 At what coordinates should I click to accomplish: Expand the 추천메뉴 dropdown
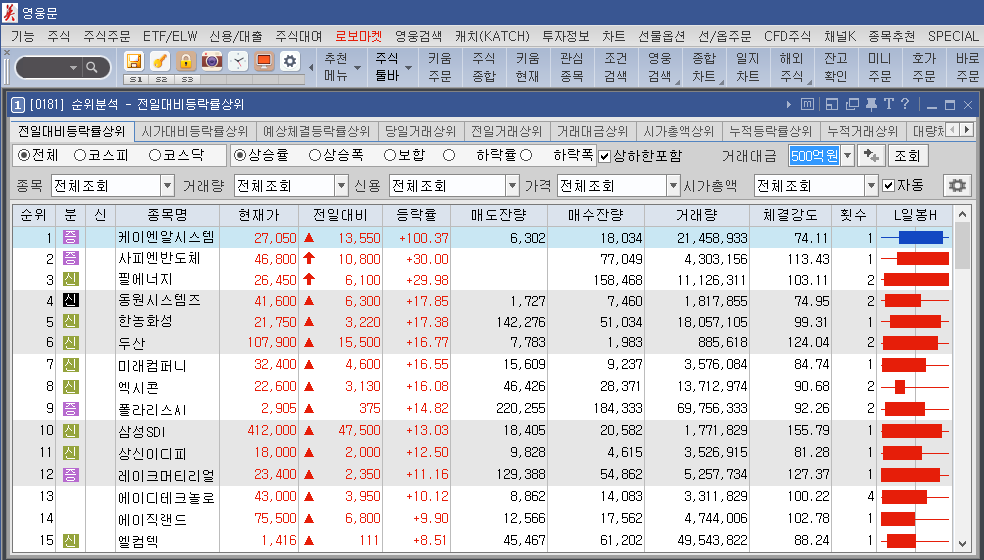click(358, 68)
